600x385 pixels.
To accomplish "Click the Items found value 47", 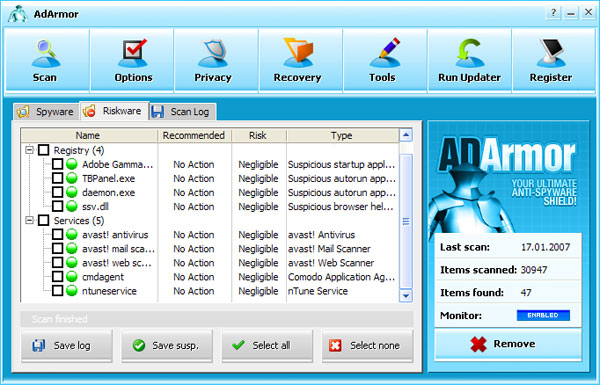I will coord(526,293).
